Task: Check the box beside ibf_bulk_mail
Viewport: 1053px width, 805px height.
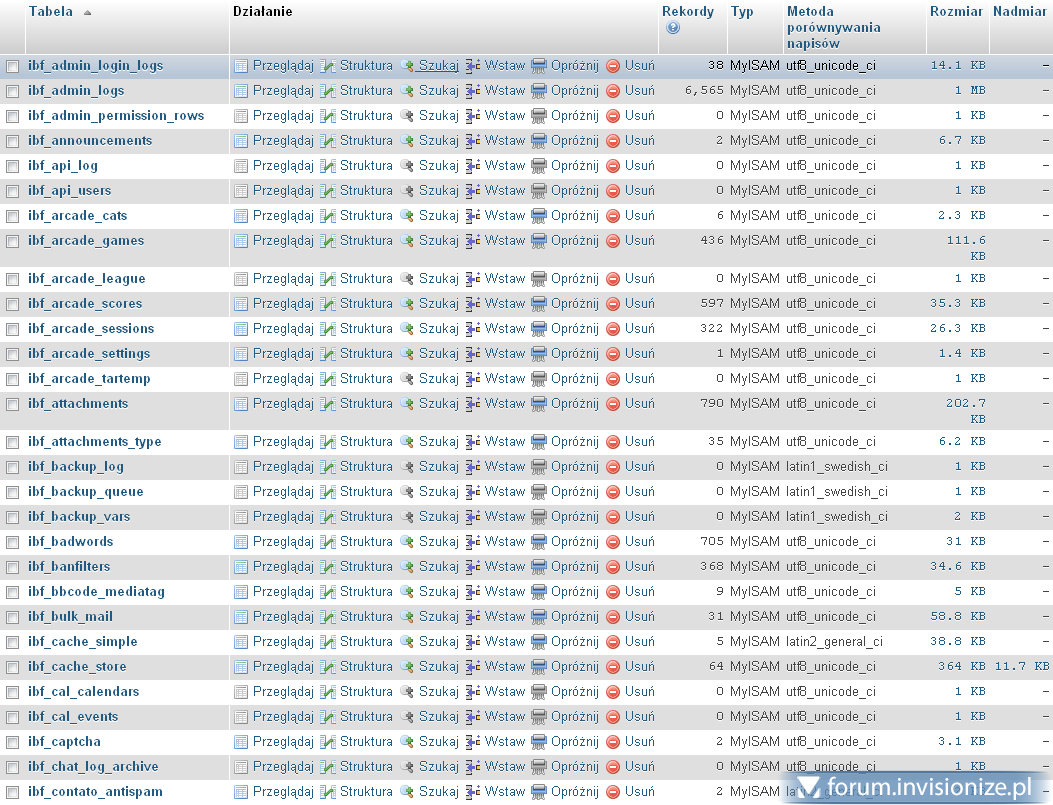Action: 13,618
